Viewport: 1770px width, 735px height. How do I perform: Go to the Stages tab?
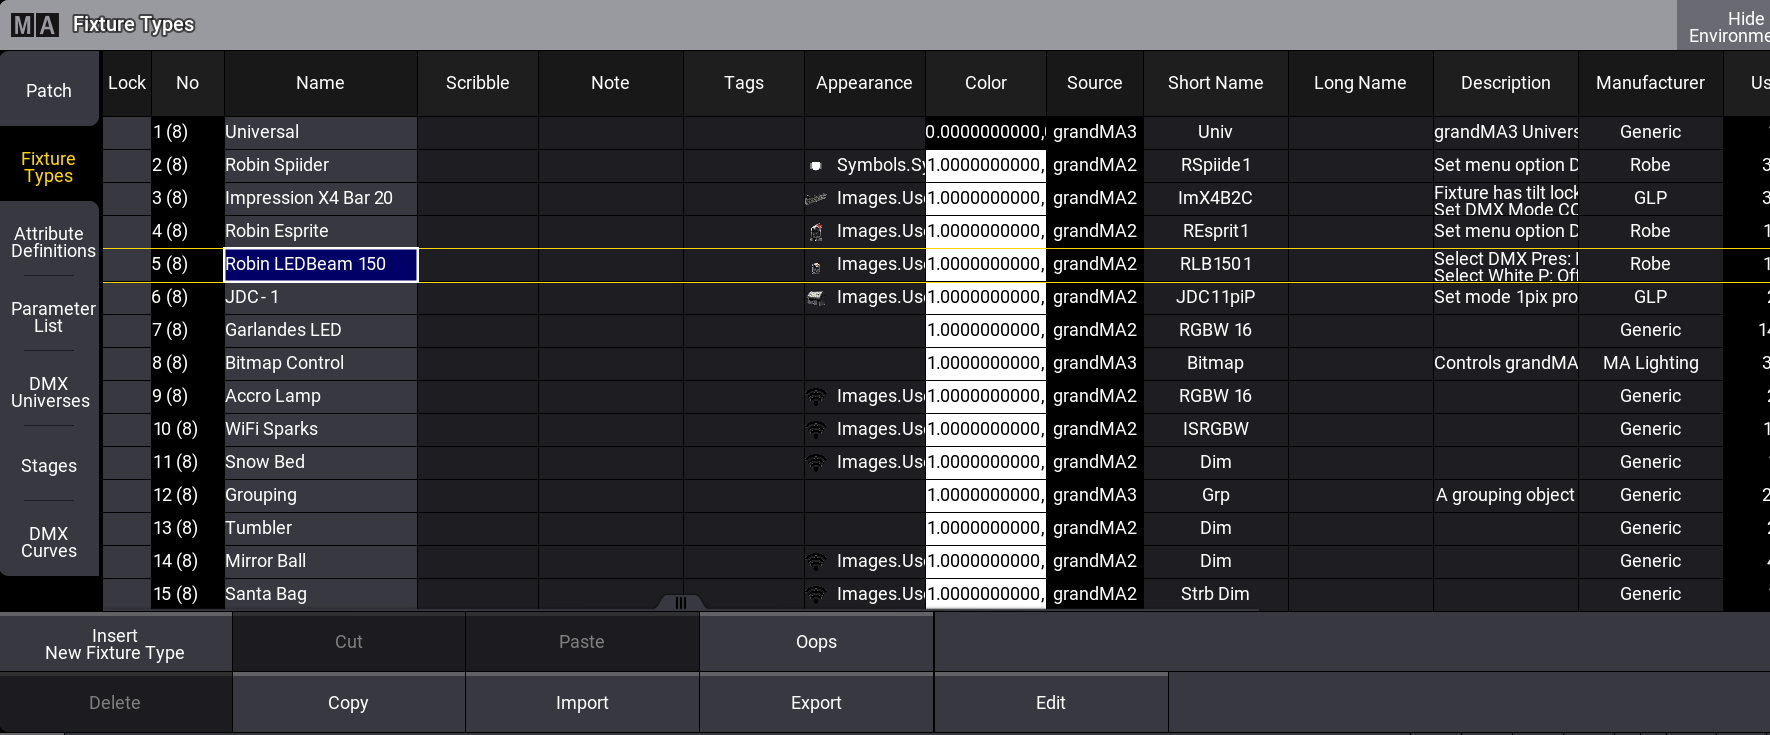click(x=49, y=466)
